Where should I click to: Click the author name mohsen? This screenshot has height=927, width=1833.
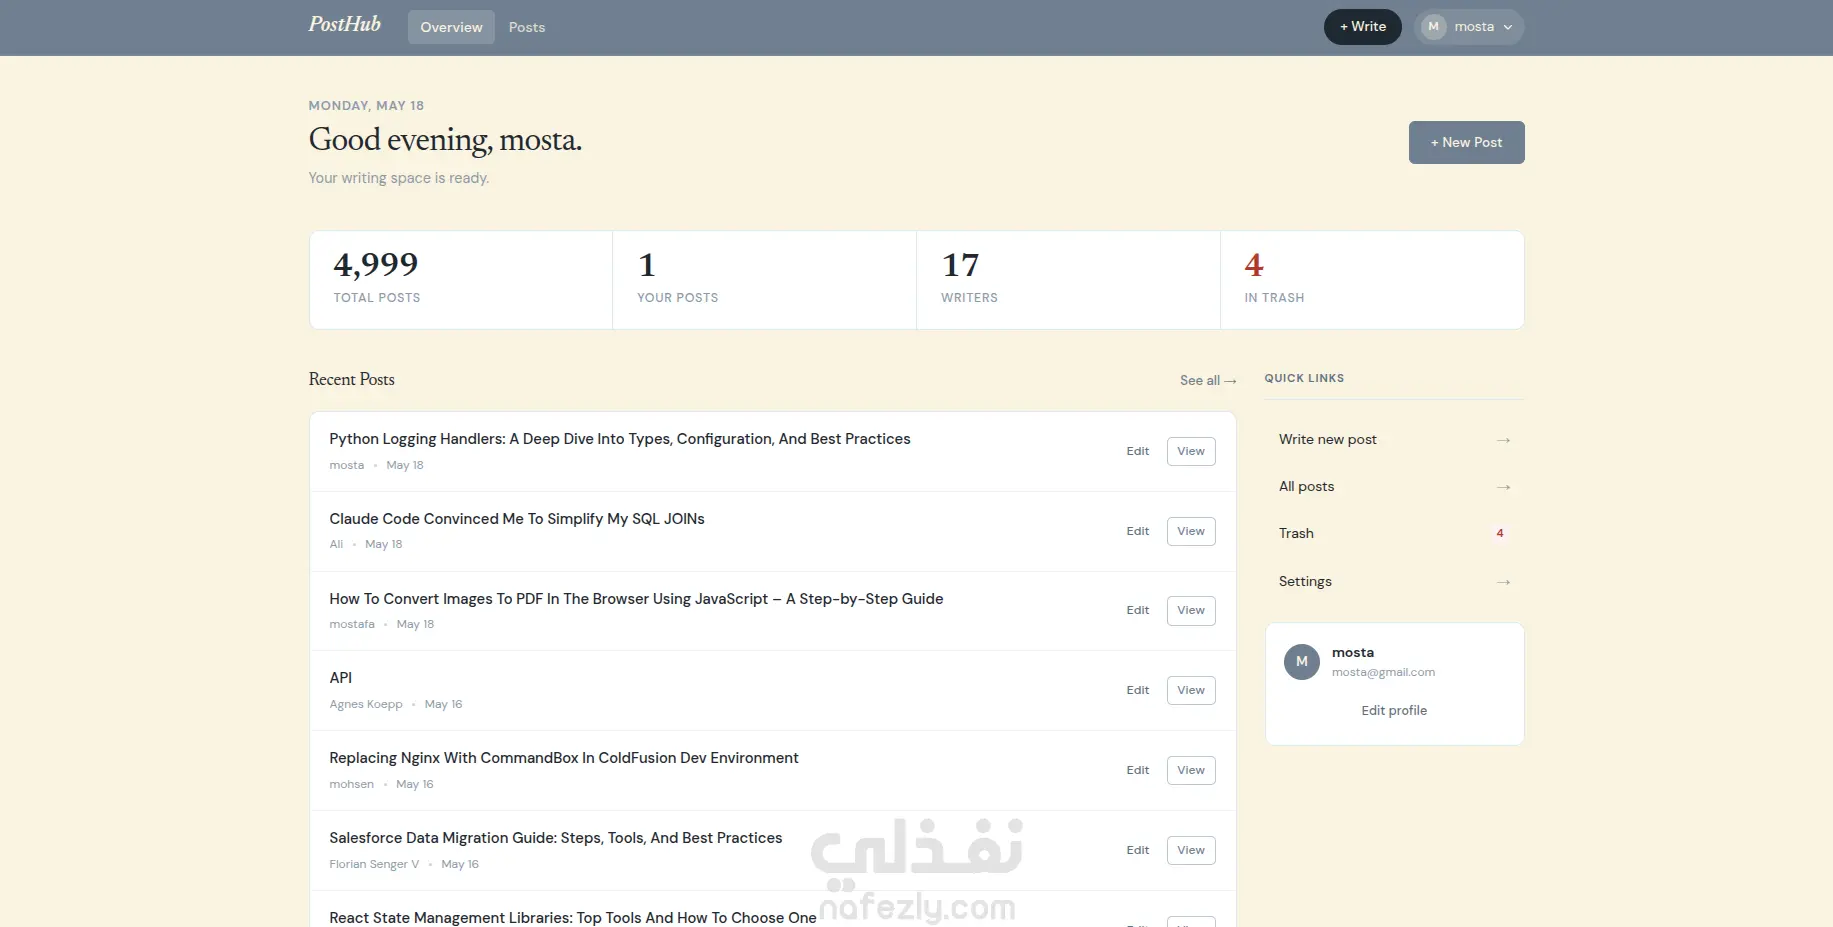352,784
